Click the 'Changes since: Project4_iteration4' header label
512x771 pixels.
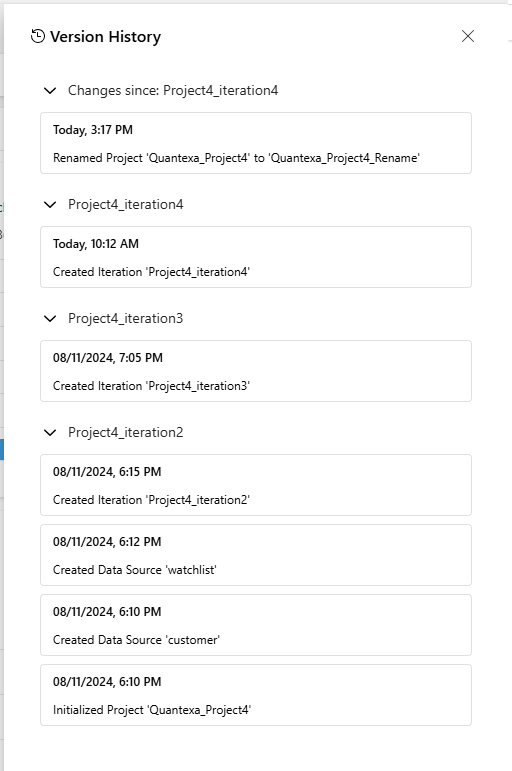click(173, 90)
